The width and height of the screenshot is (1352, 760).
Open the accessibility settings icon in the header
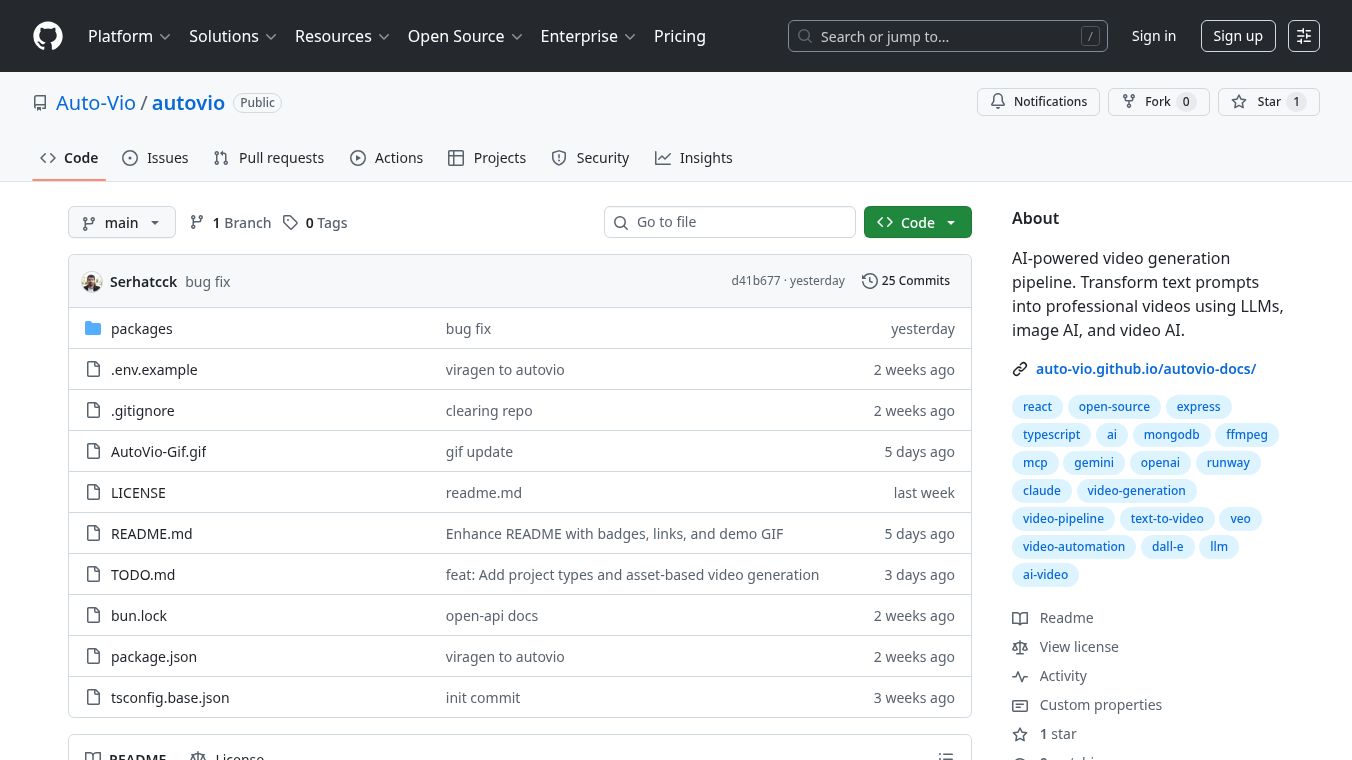tap(1303, 36)
